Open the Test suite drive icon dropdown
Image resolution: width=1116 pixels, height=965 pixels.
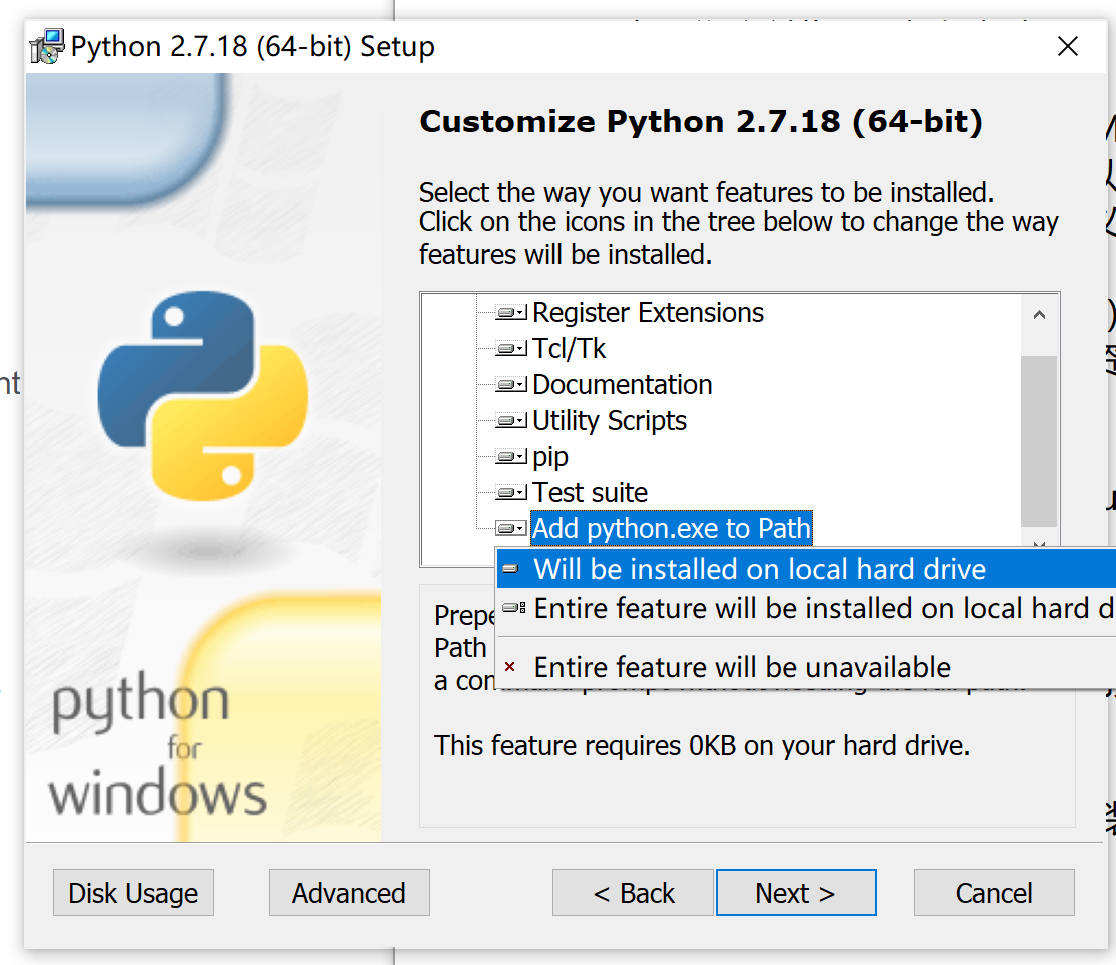[x=511, y=492]
